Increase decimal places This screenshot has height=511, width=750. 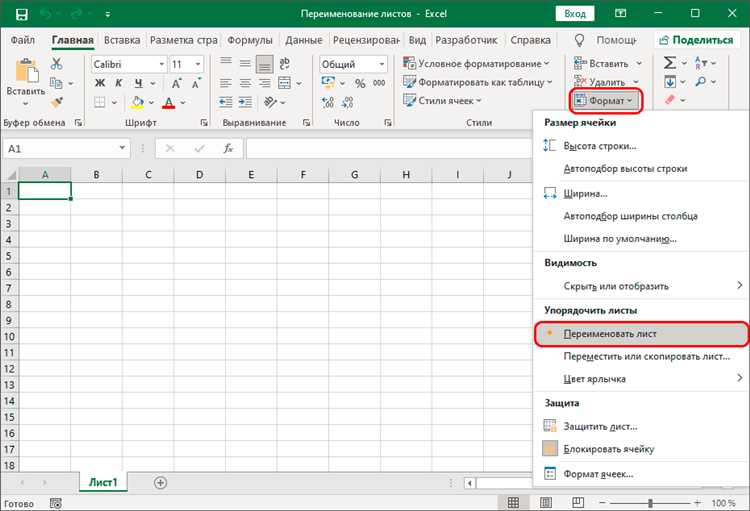click(328, 102)
